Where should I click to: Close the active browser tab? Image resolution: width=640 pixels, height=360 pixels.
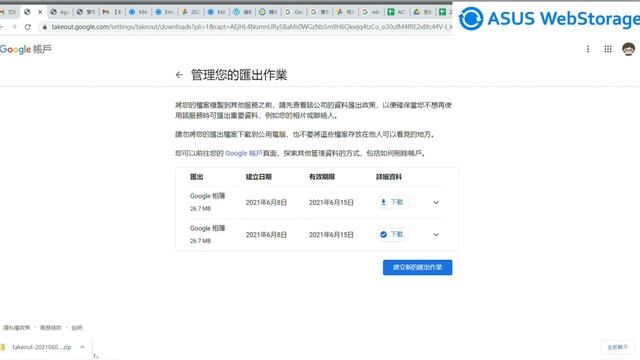point(40,12)
